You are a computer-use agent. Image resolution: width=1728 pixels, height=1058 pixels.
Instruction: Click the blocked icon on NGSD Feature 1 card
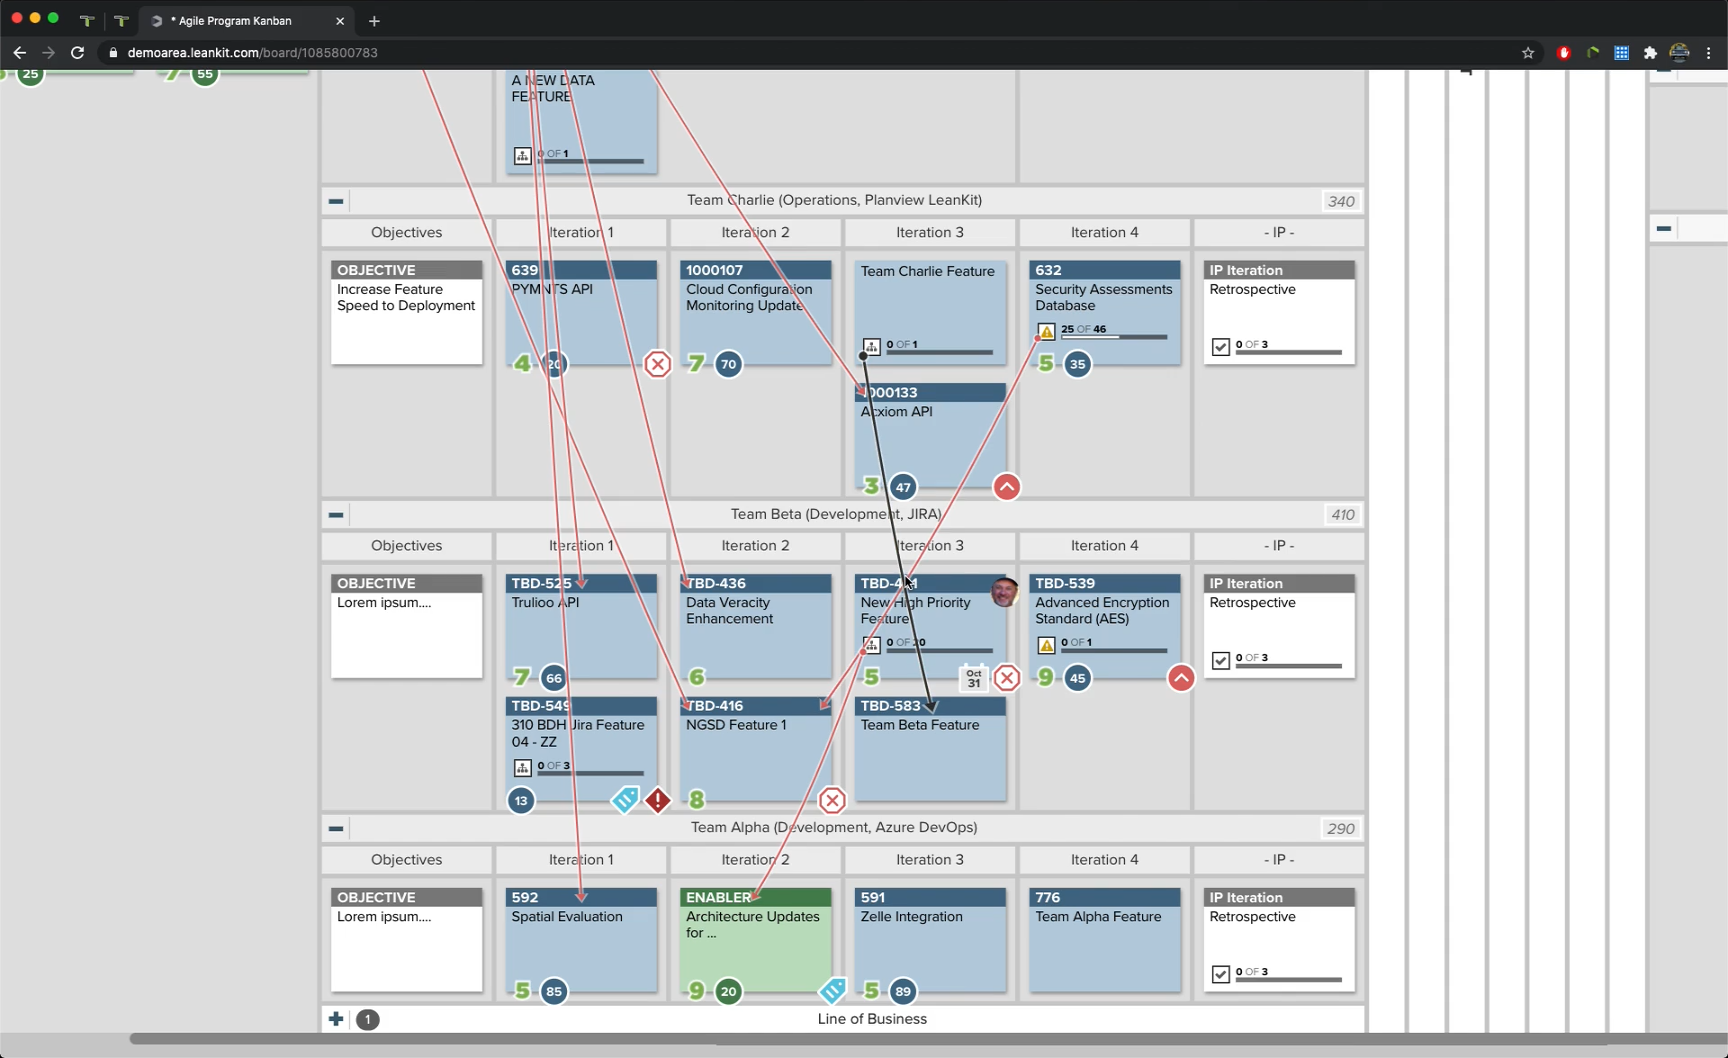tap(832, 800)
